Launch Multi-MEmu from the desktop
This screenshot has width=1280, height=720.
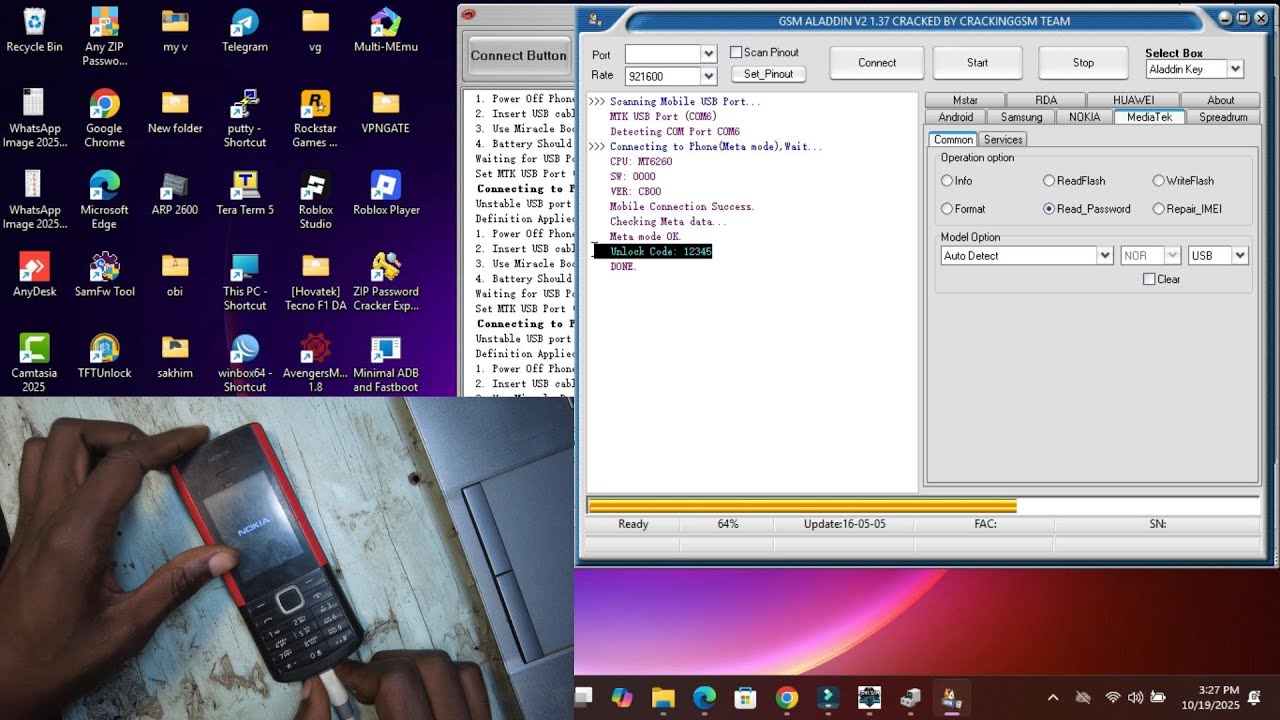point(386,30)
